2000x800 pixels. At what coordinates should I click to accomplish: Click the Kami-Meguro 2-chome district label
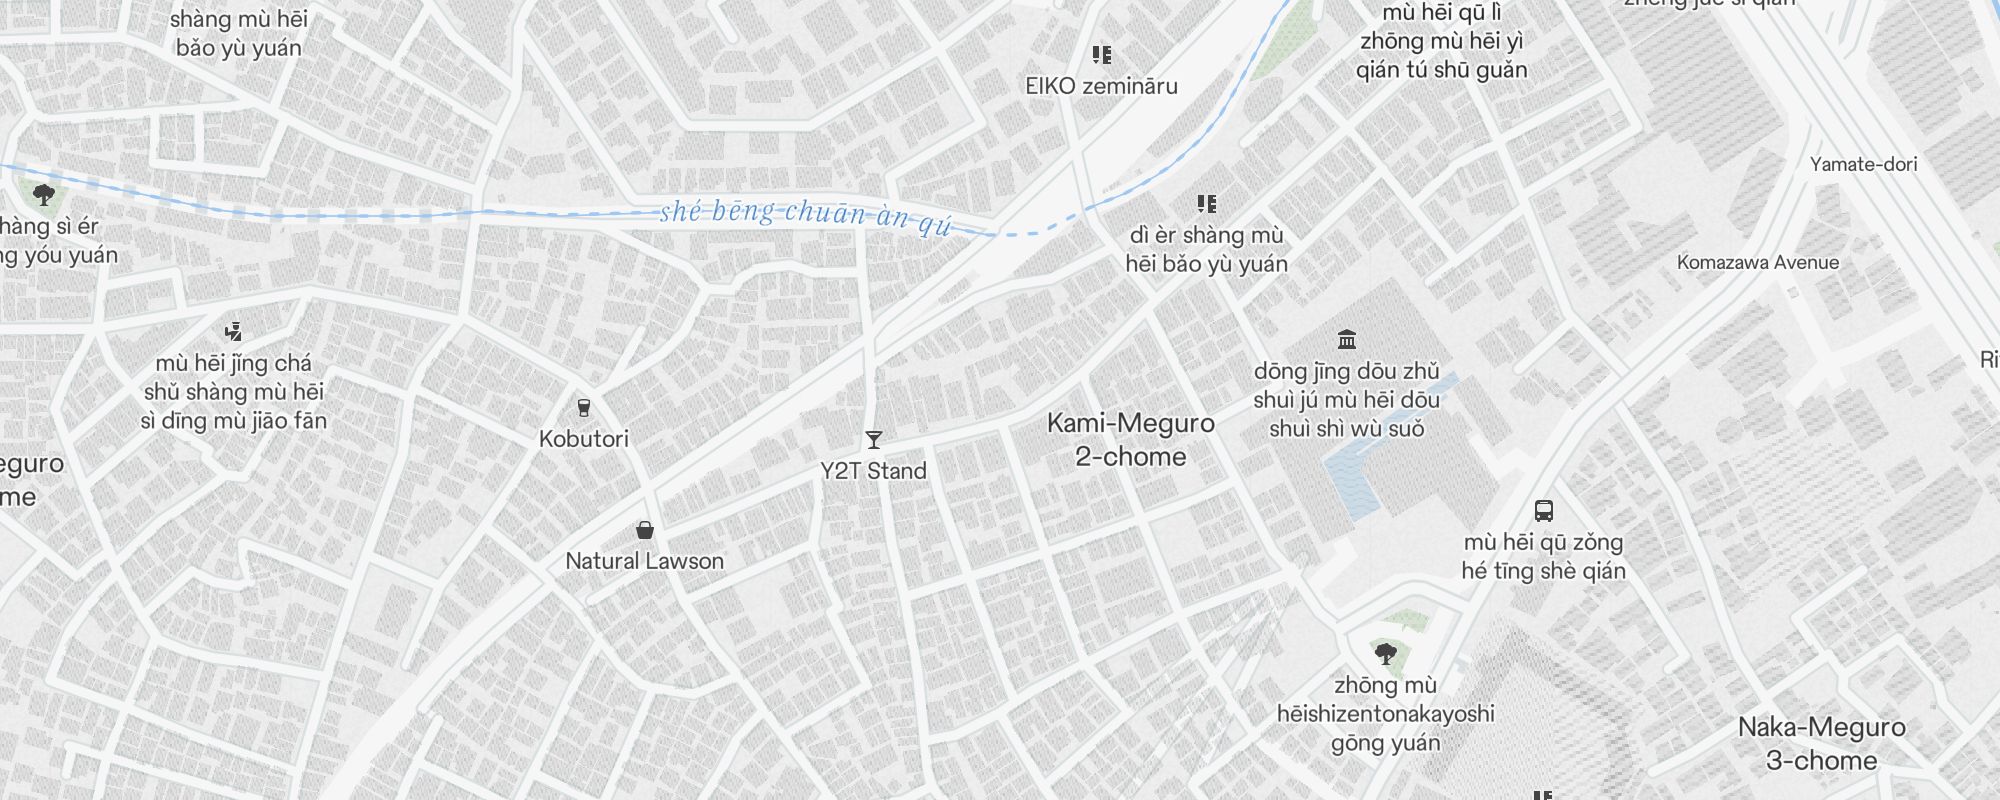(1131, 440)
